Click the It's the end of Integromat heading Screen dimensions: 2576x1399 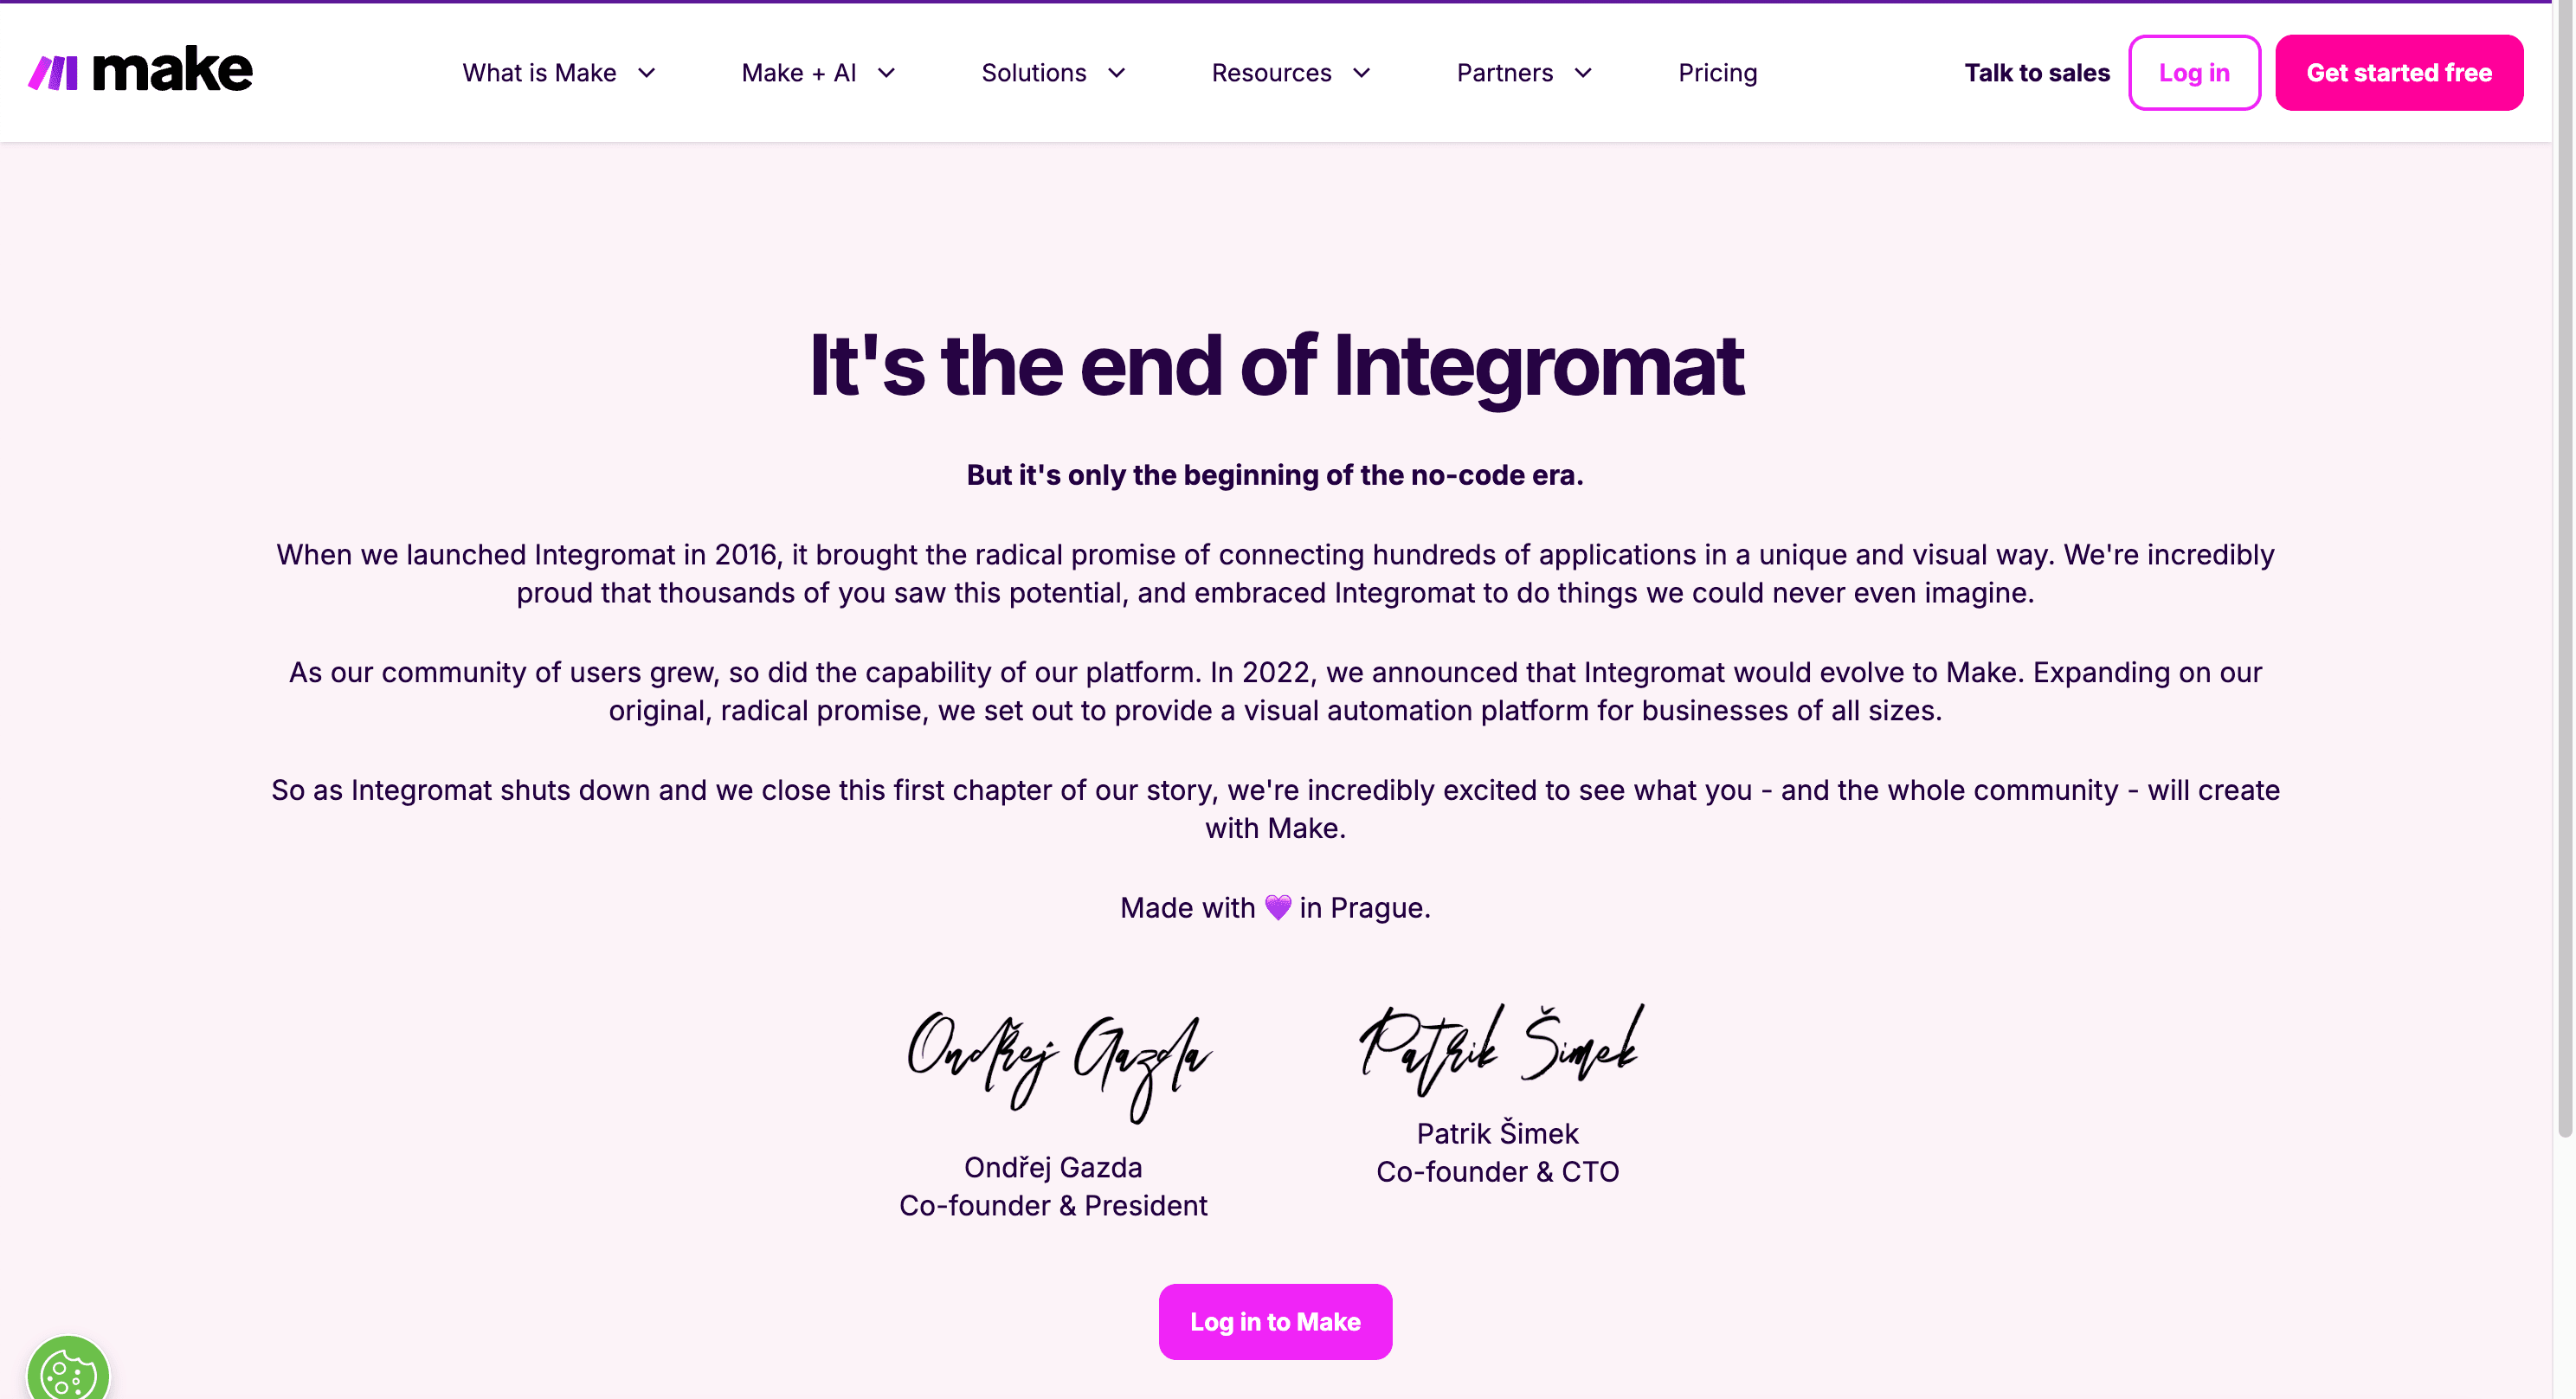click(1276, 366)
